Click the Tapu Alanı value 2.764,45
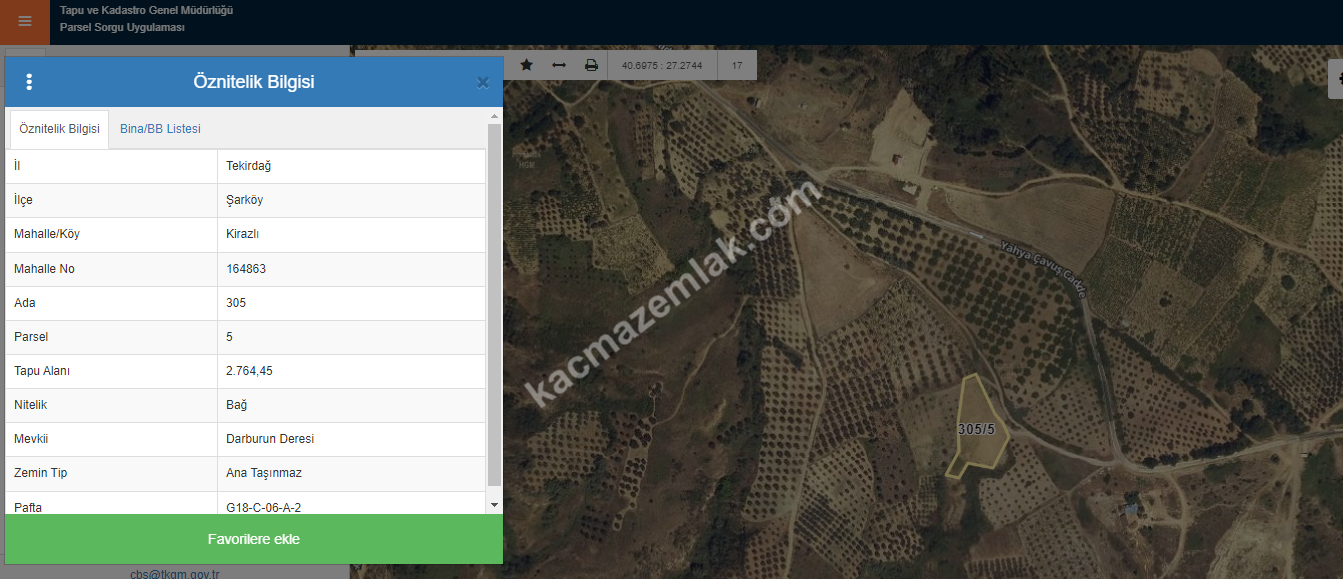 pos(250,371)
